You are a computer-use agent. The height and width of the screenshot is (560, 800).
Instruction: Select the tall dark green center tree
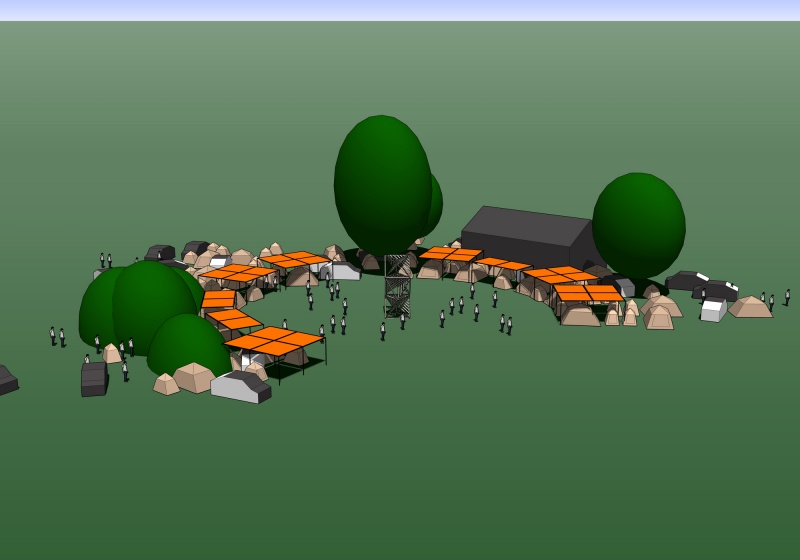point(381,185)
